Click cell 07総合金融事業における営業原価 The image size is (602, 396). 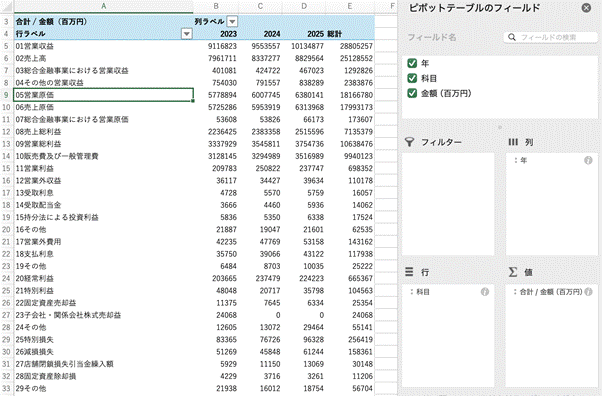(104, 119)
